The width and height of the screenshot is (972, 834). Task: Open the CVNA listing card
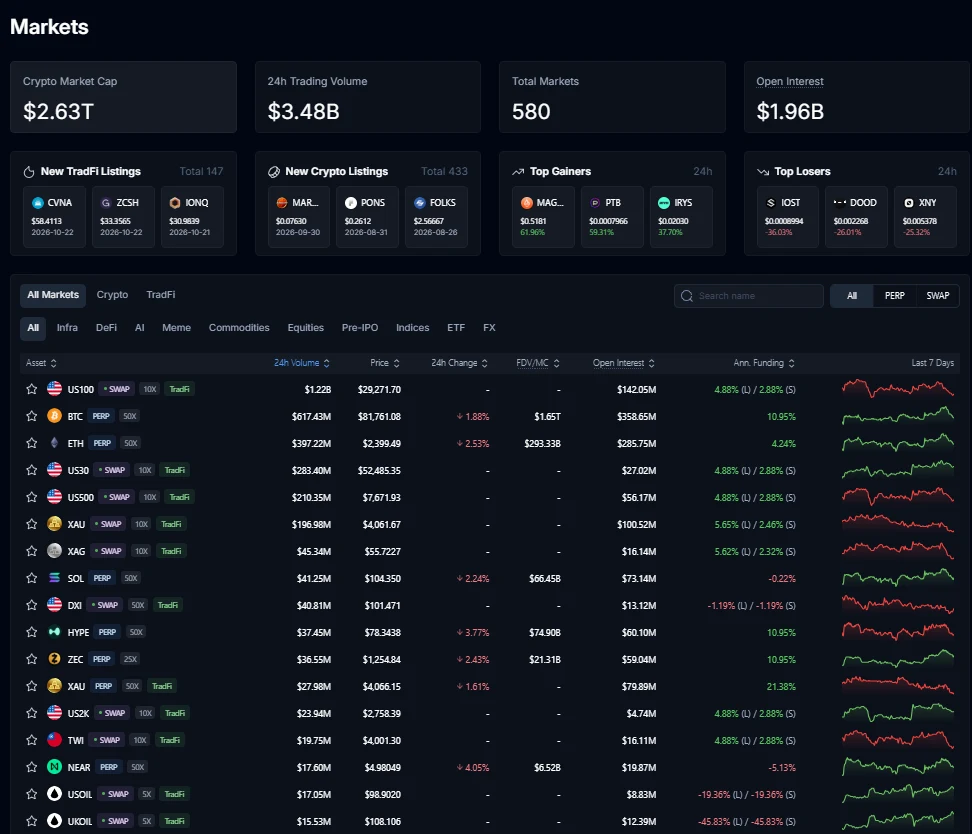pyautogui.click(x=55, y=217)
